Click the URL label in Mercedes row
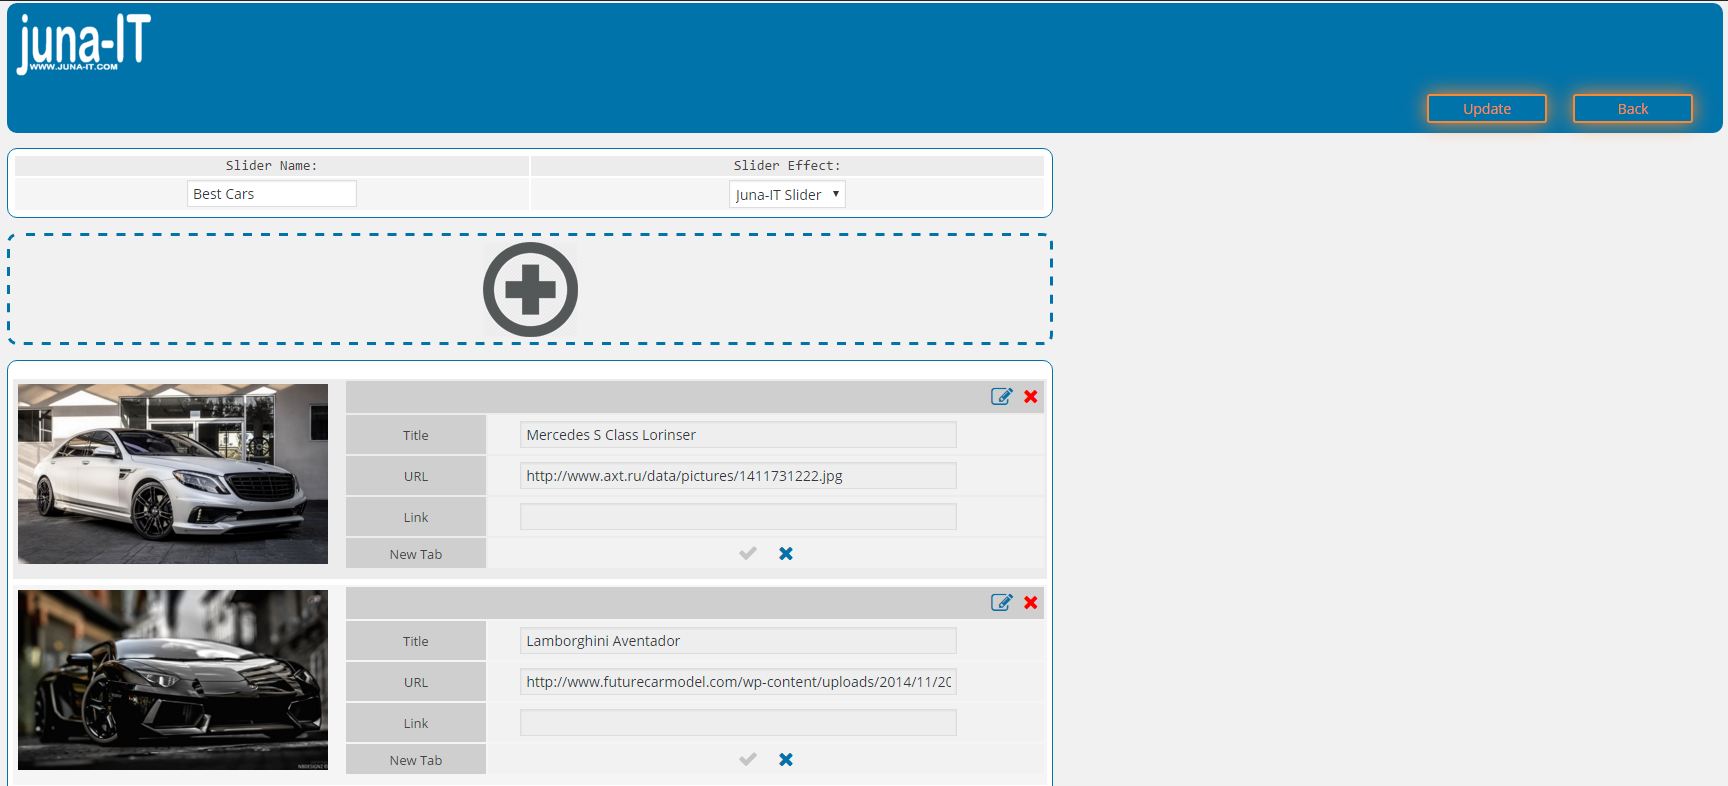Viewport: 1728px width, 786px height. [416, 476]
